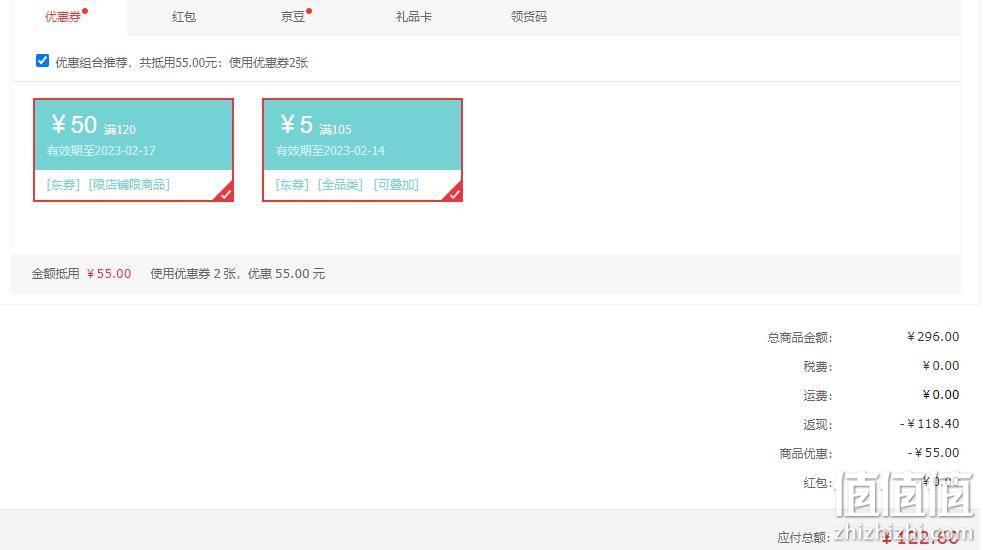Screen dimensions: 983x550
Task: Click the [可叠加] tag
Action: point(396,184)
